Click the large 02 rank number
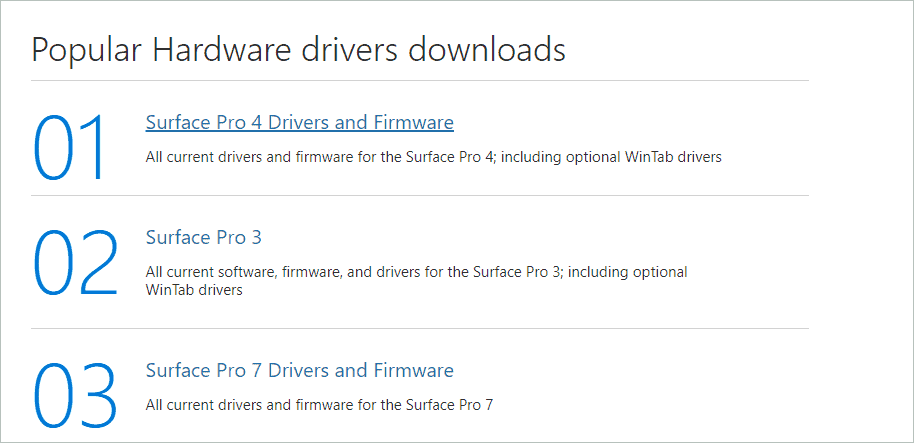This screenshot has height=443, width=914. tap(75, 263)
